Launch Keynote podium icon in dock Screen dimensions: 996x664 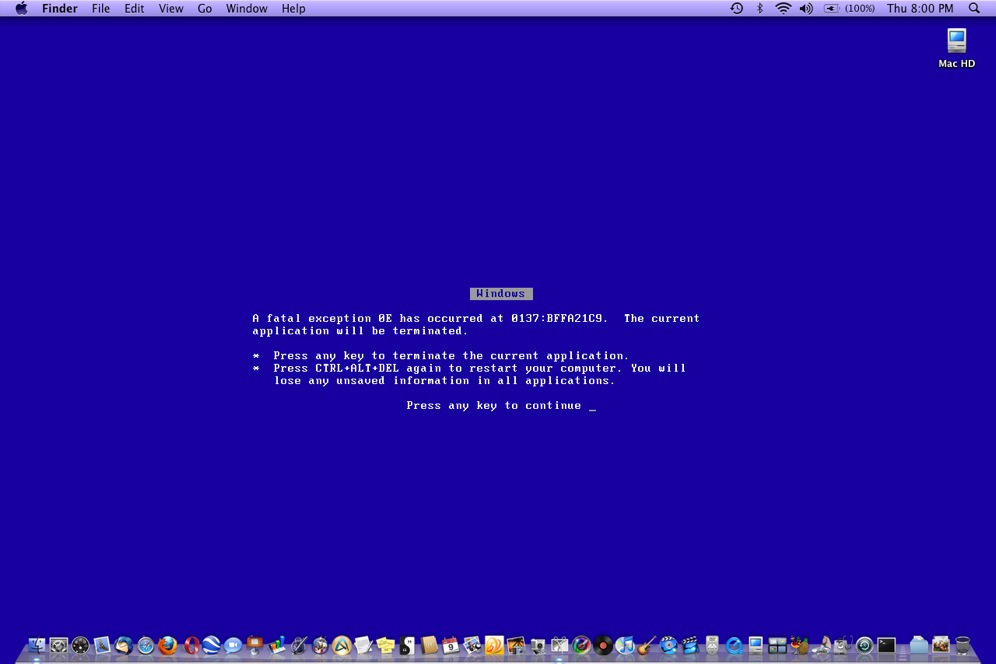[x=255, y=646]
